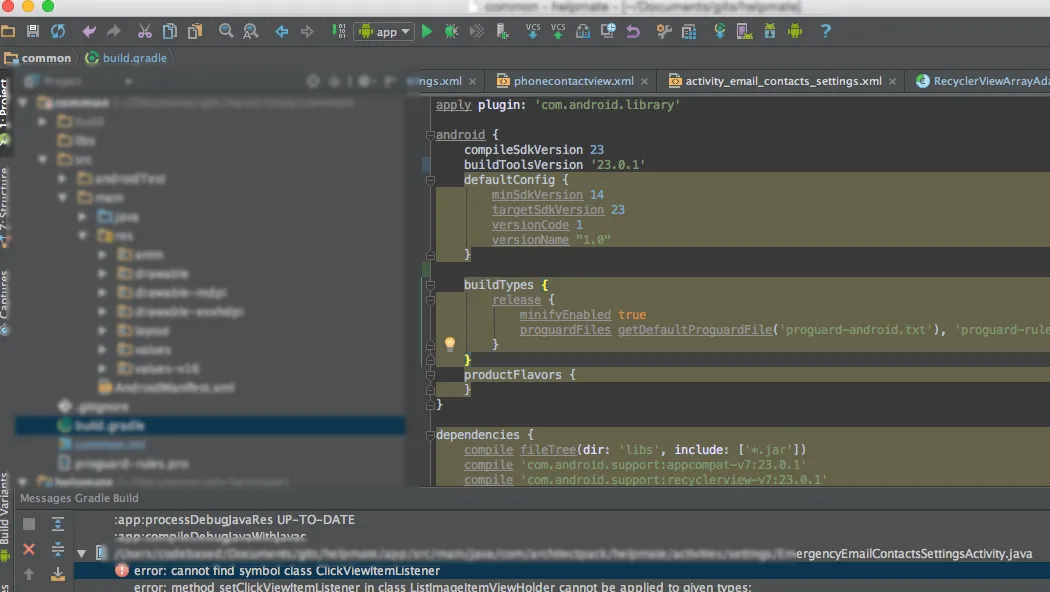Click the Undo arrow in the toolbar

[x=90, y=32]
